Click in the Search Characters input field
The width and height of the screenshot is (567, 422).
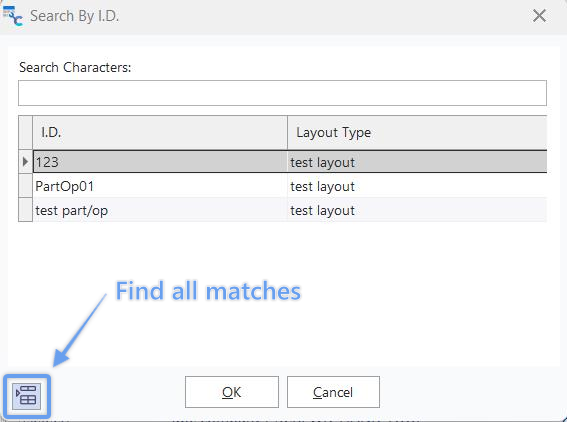pos(282,93)
